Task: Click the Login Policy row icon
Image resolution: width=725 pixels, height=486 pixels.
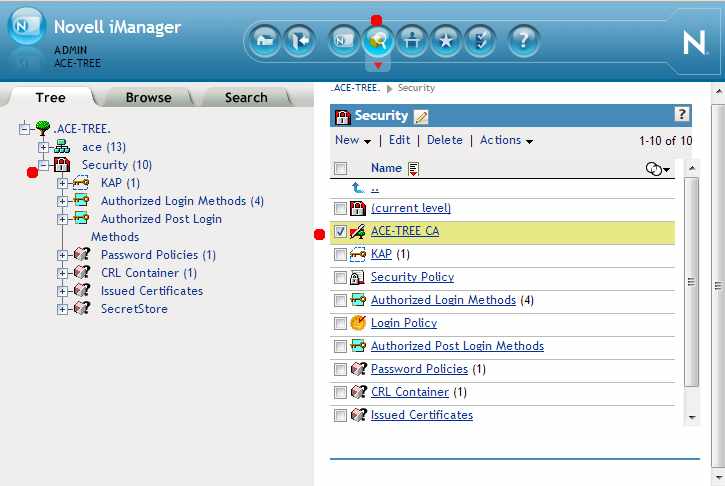Action: pyautogui.click(x=358, y=323)
